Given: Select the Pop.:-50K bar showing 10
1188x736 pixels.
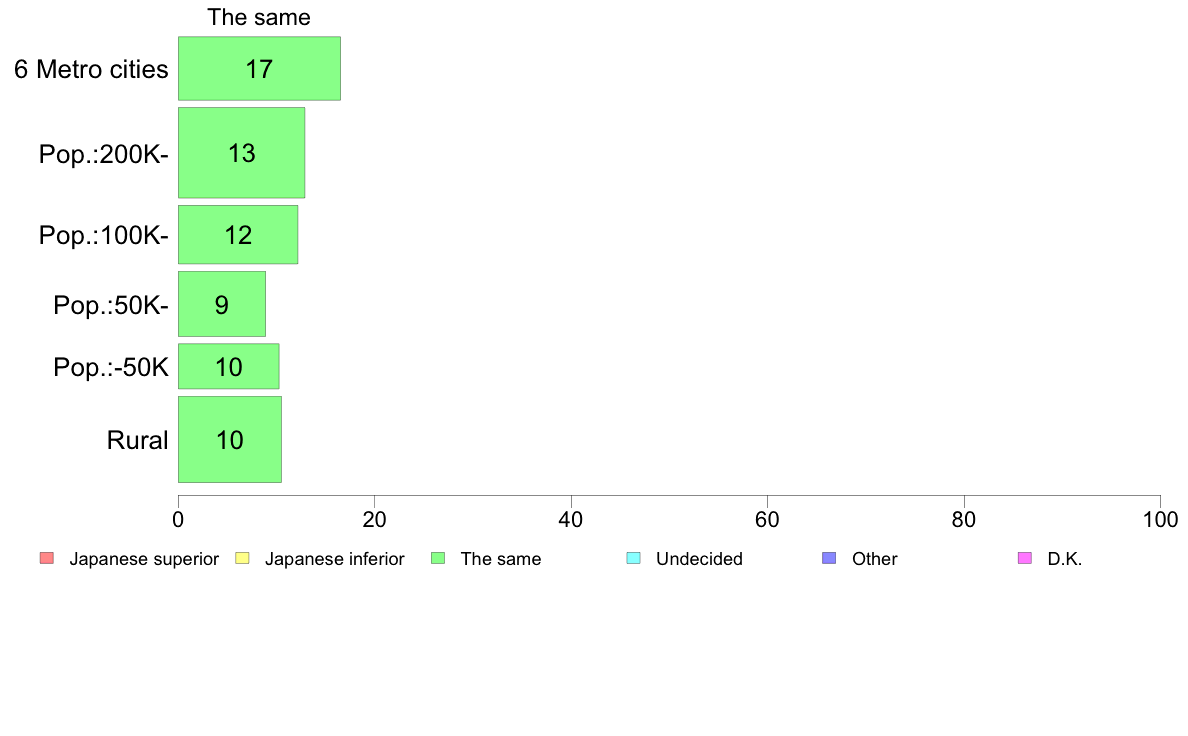Looking at the screenshot, I should point(229,366).
